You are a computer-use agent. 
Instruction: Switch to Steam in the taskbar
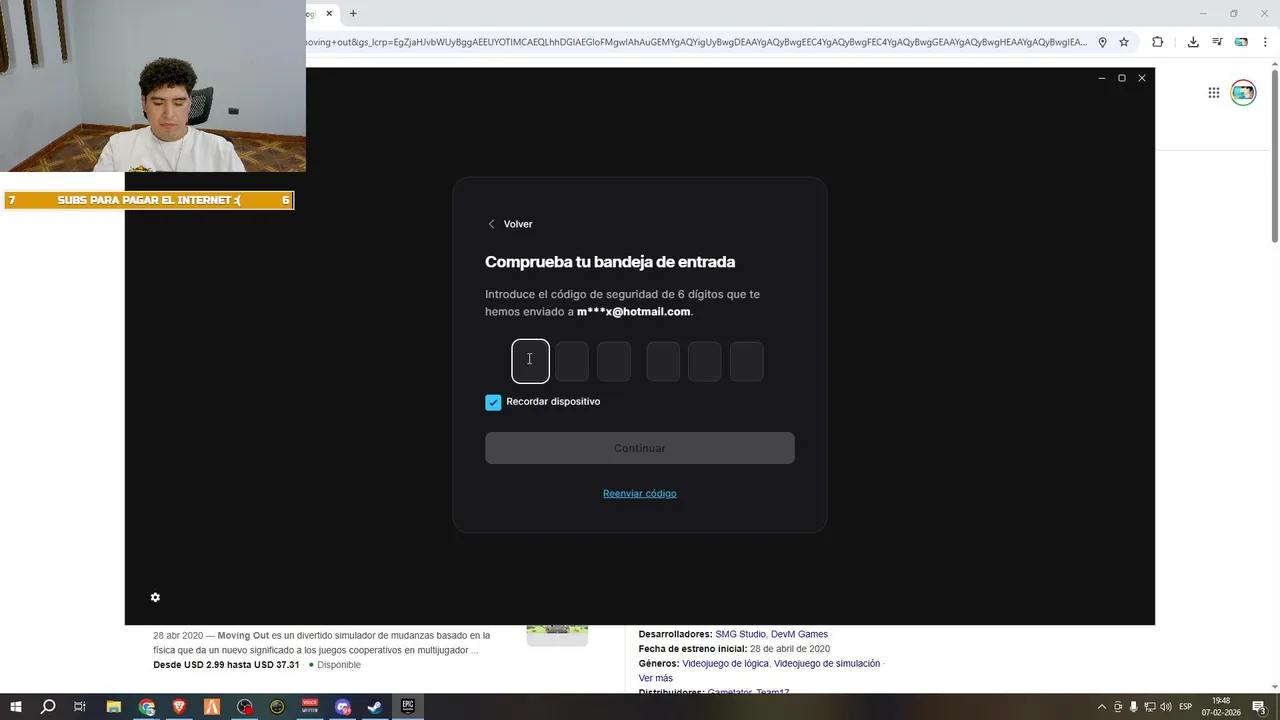point(375,707)
